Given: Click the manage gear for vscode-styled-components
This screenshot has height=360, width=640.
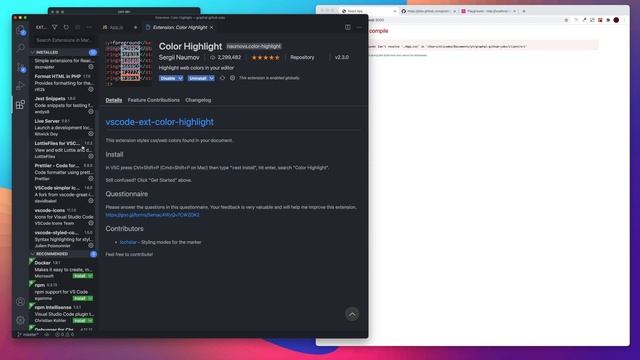Looking at the screenshot, I should pos(91,245).
